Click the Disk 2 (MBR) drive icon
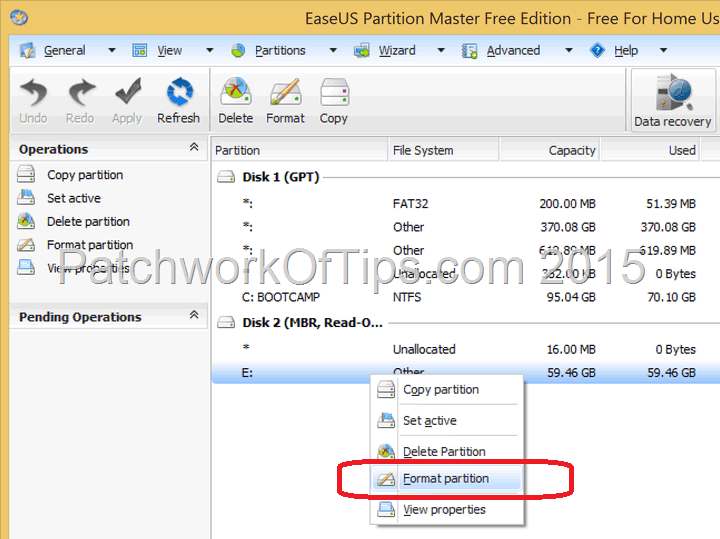The width and height of the screenshot is (720, 539). pos(226,322)
